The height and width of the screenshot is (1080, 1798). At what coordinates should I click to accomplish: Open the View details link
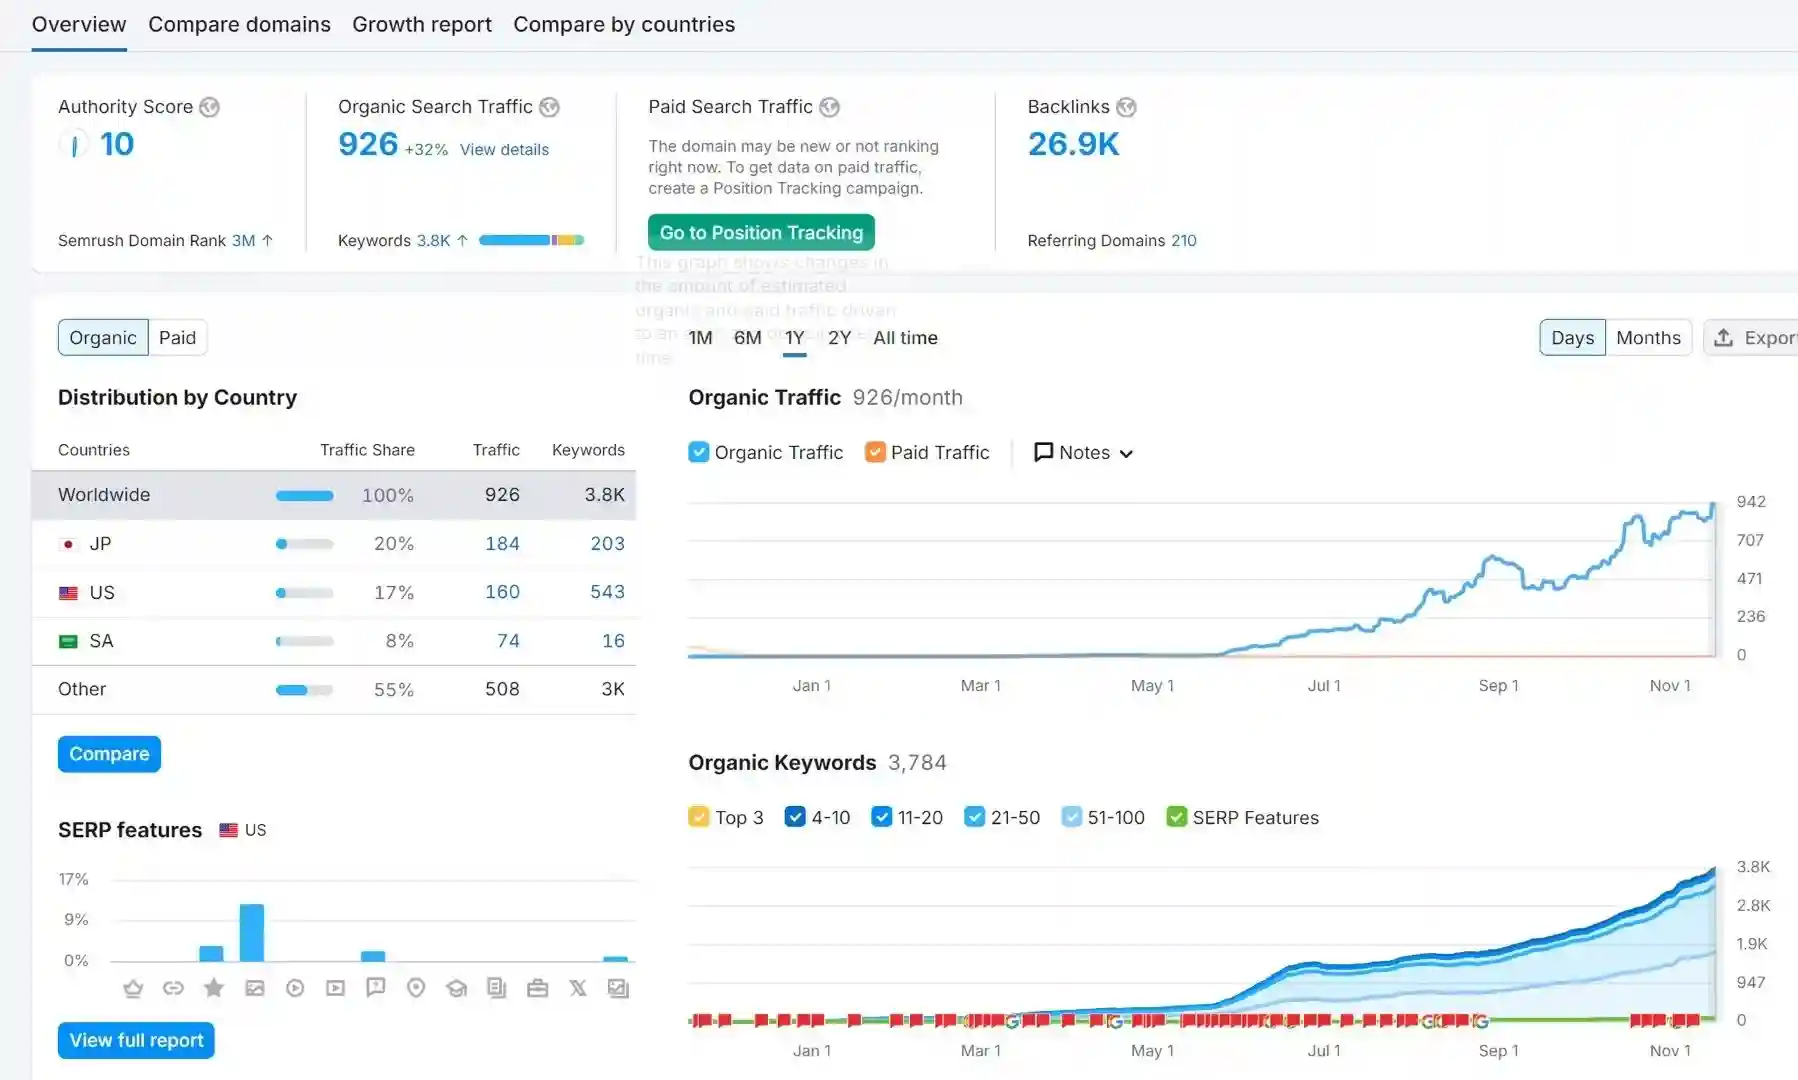pos(504,149)
